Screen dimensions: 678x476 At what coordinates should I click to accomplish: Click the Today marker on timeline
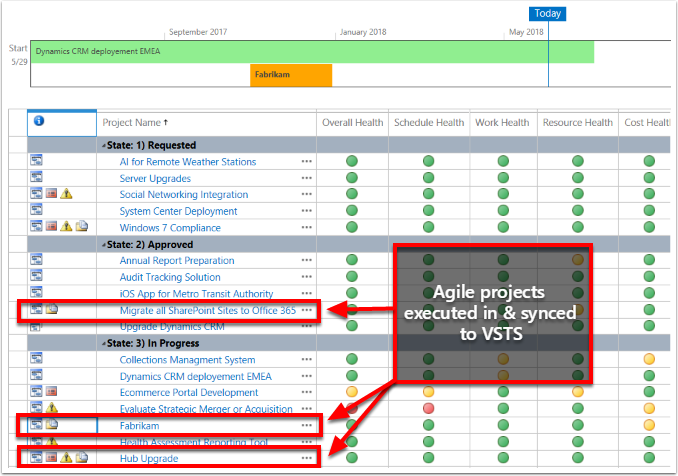(547, 14)
